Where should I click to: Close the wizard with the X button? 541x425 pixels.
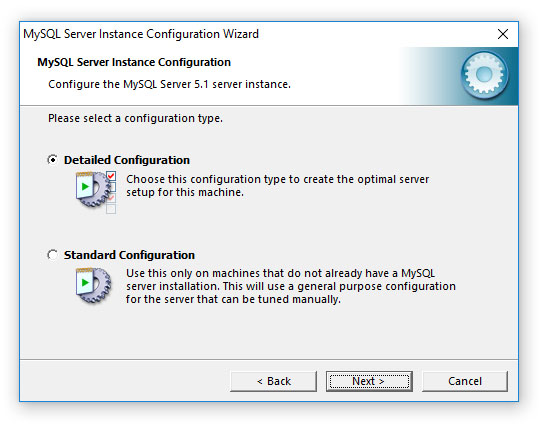click(x=503, y=34)
